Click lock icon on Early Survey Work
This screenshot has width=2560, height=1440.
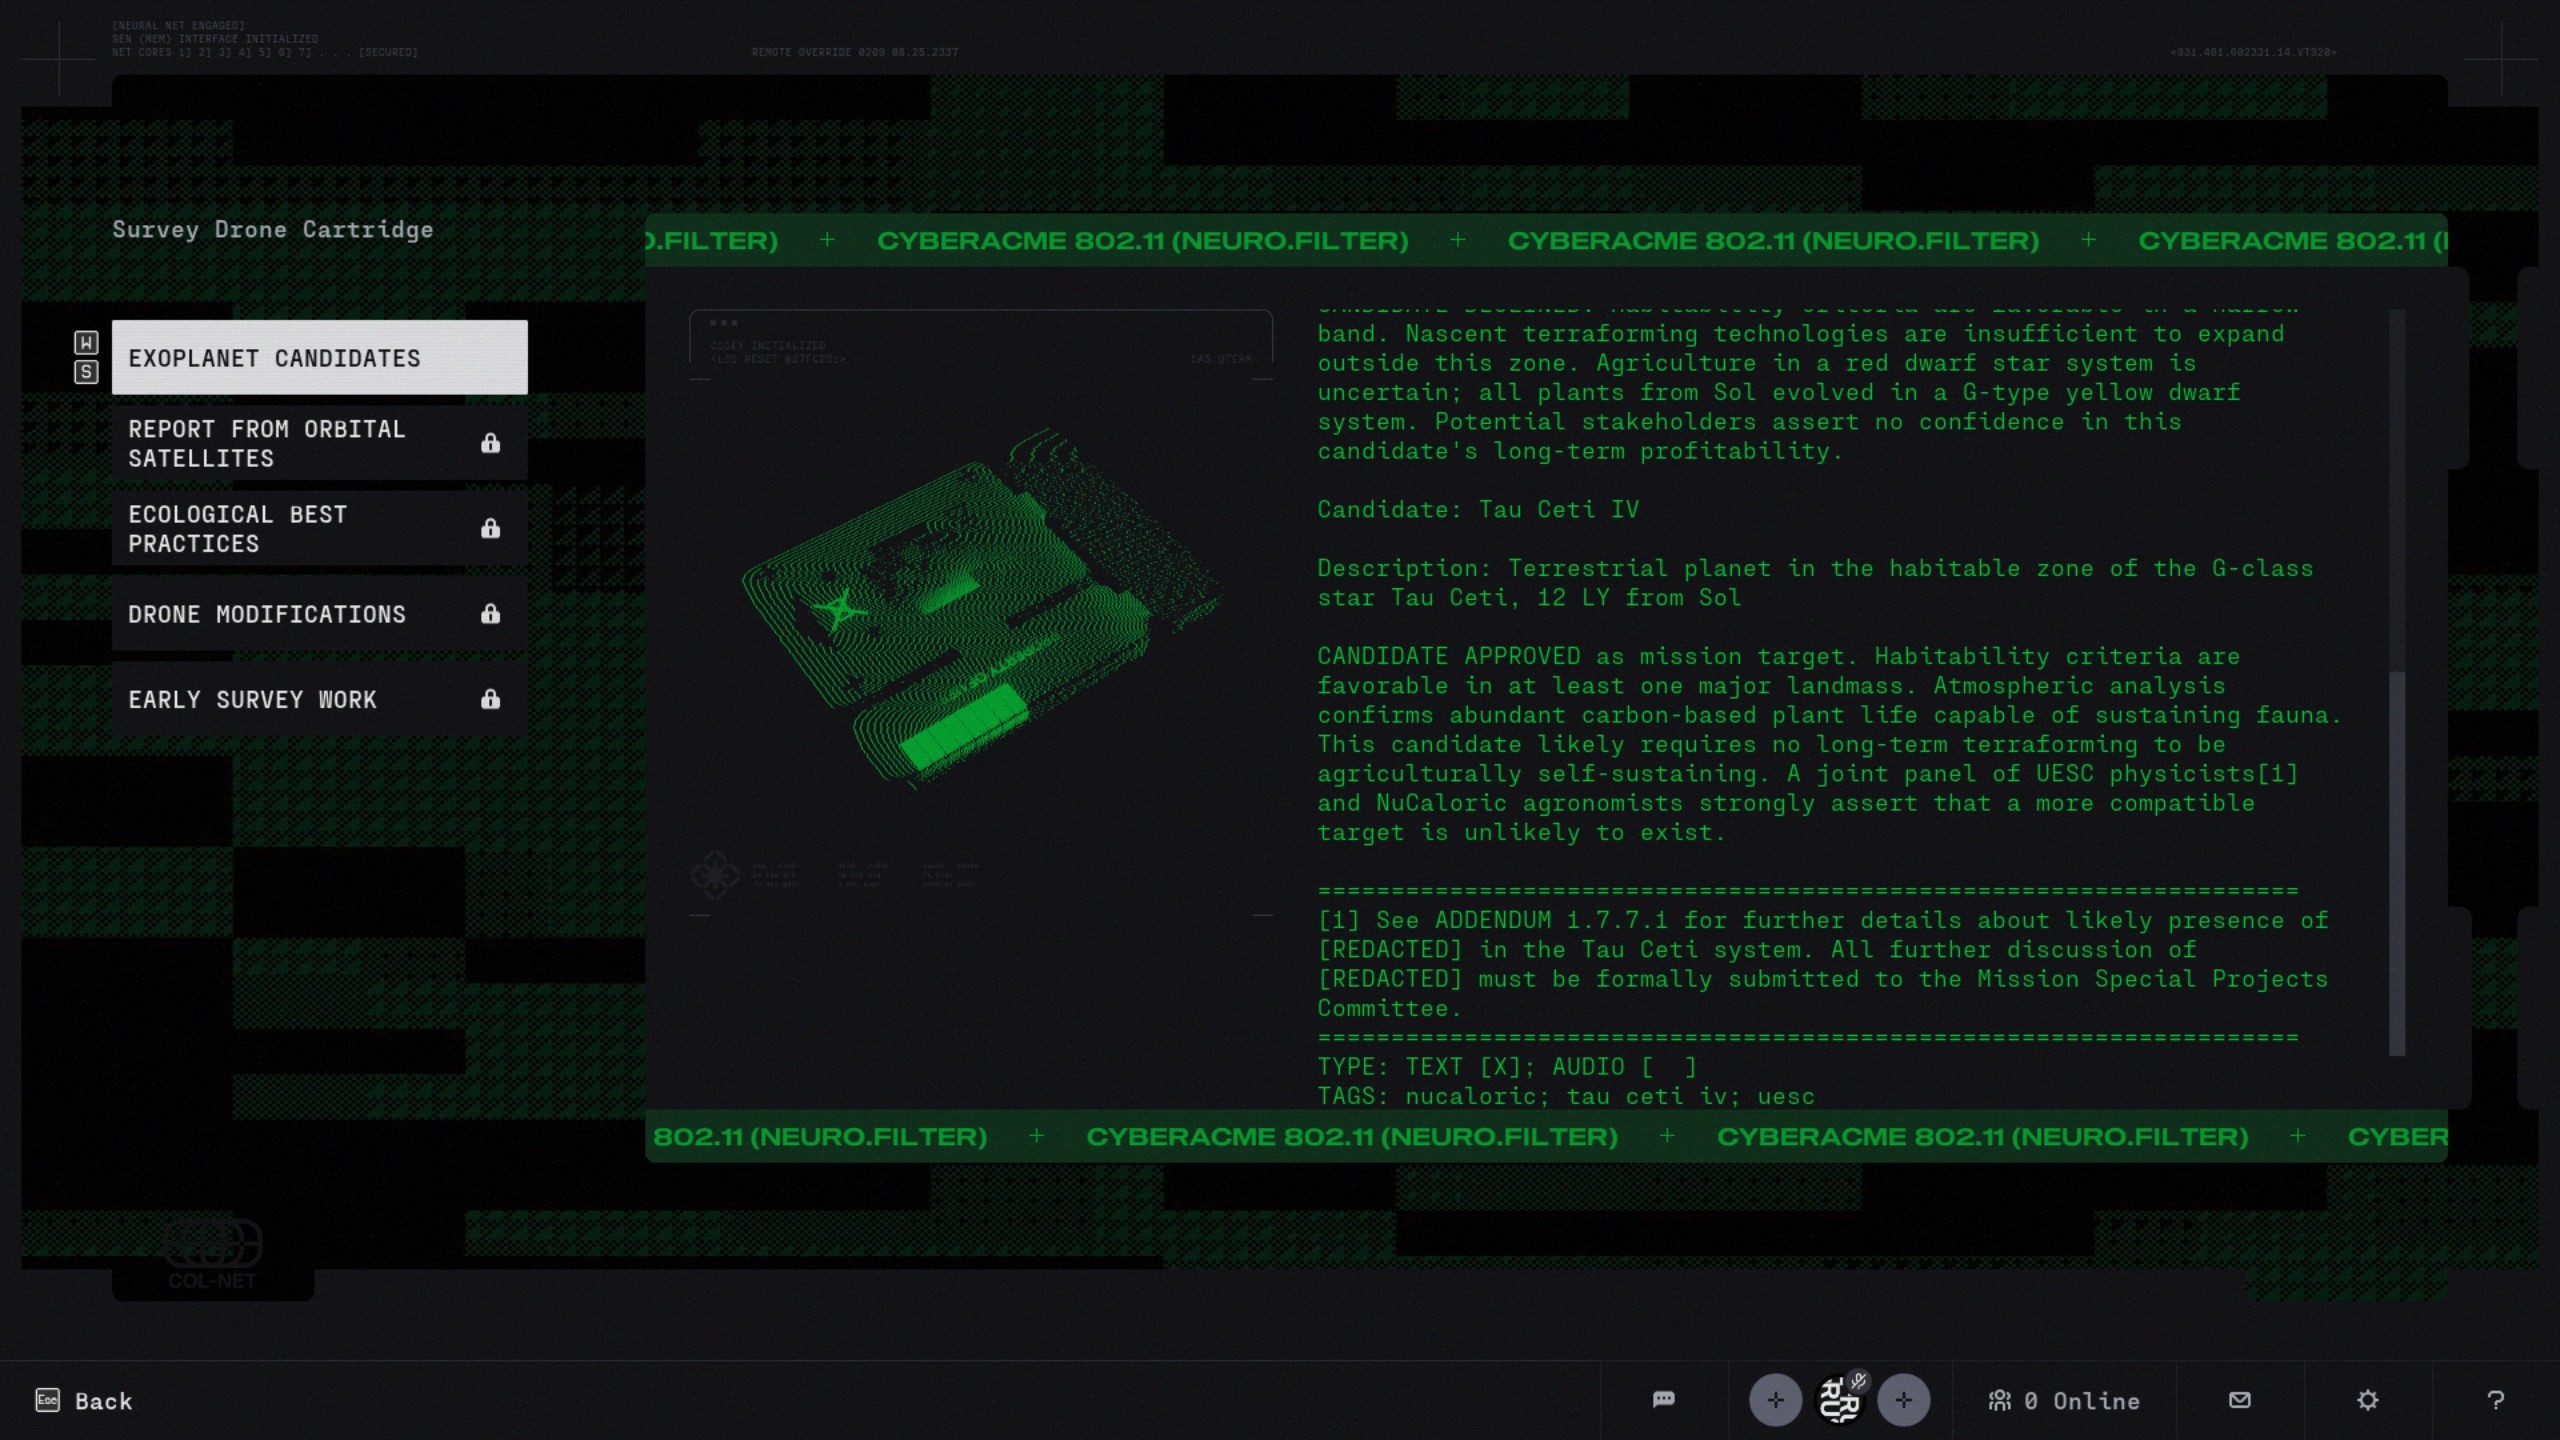pos(490,699)
